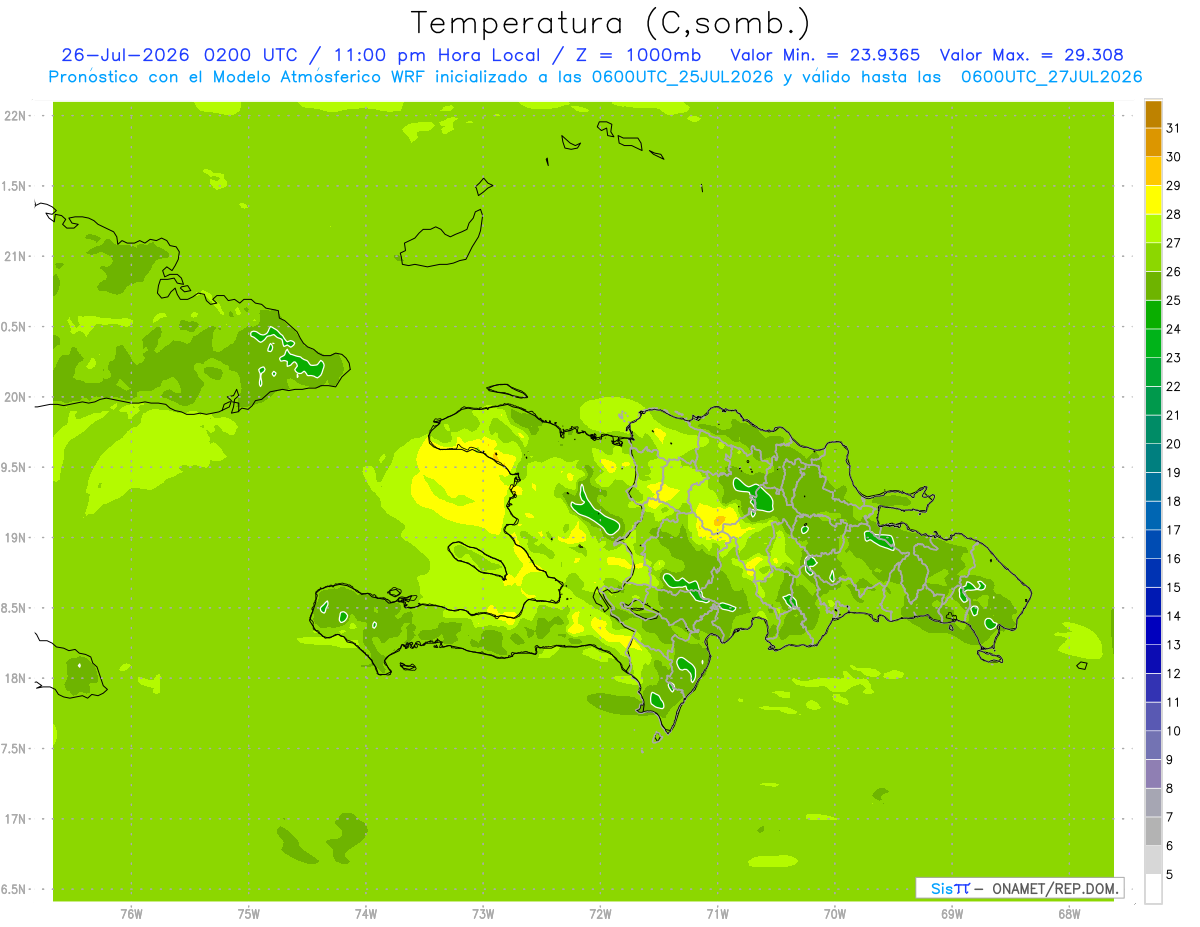Viewport: 1200px width, 927px height.
Task: Click the "69W" longitude label
Action: point(952,914)
